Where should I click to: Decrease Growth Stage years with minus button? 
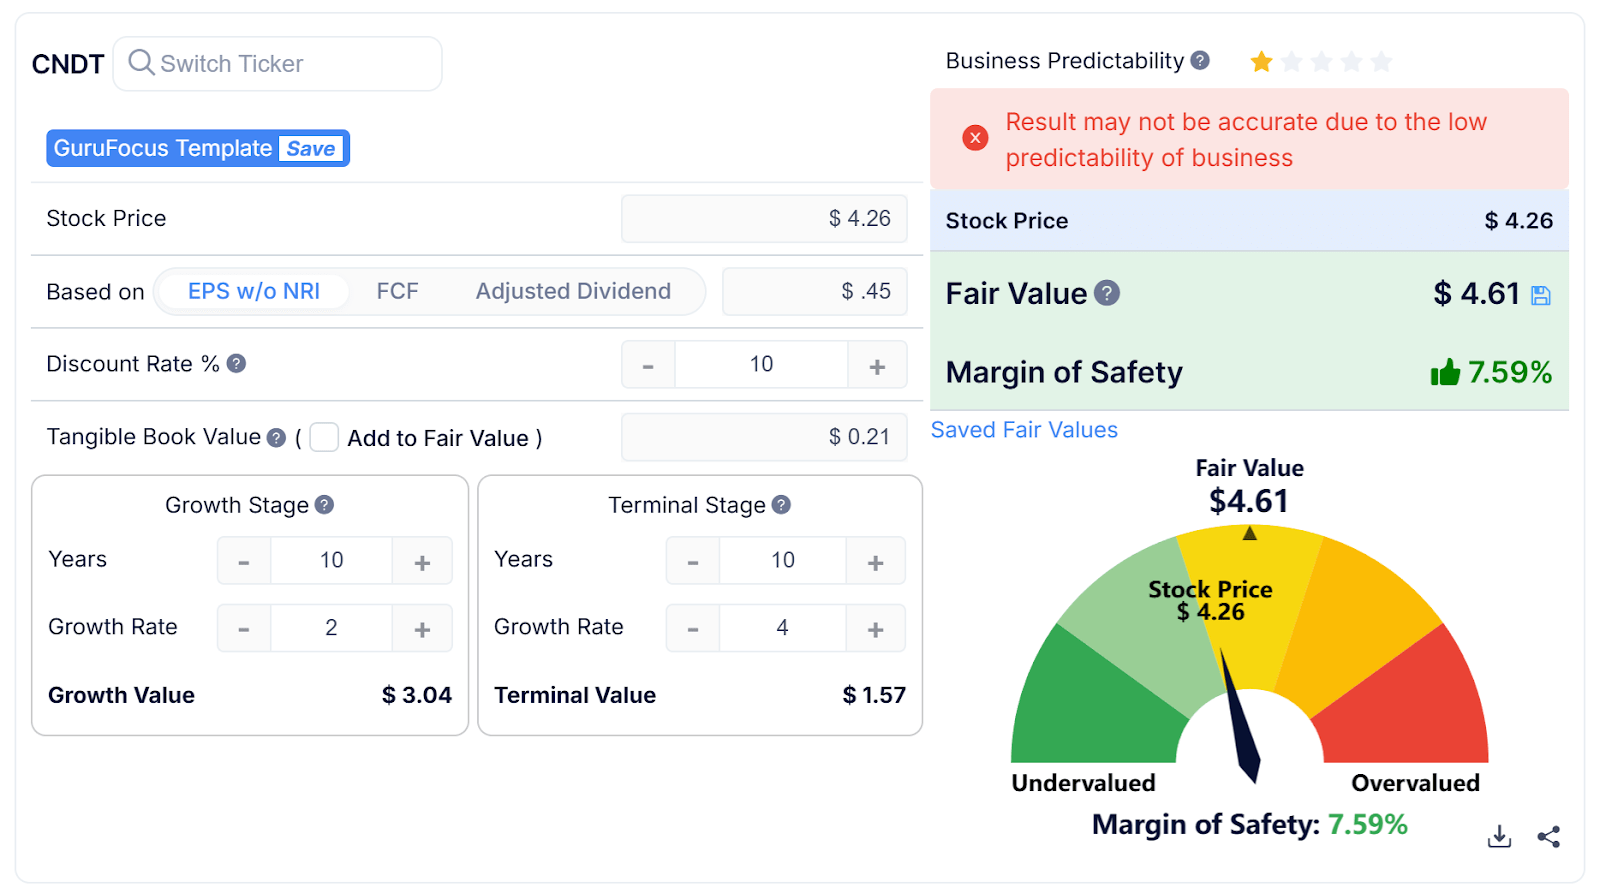coord(243,560)
